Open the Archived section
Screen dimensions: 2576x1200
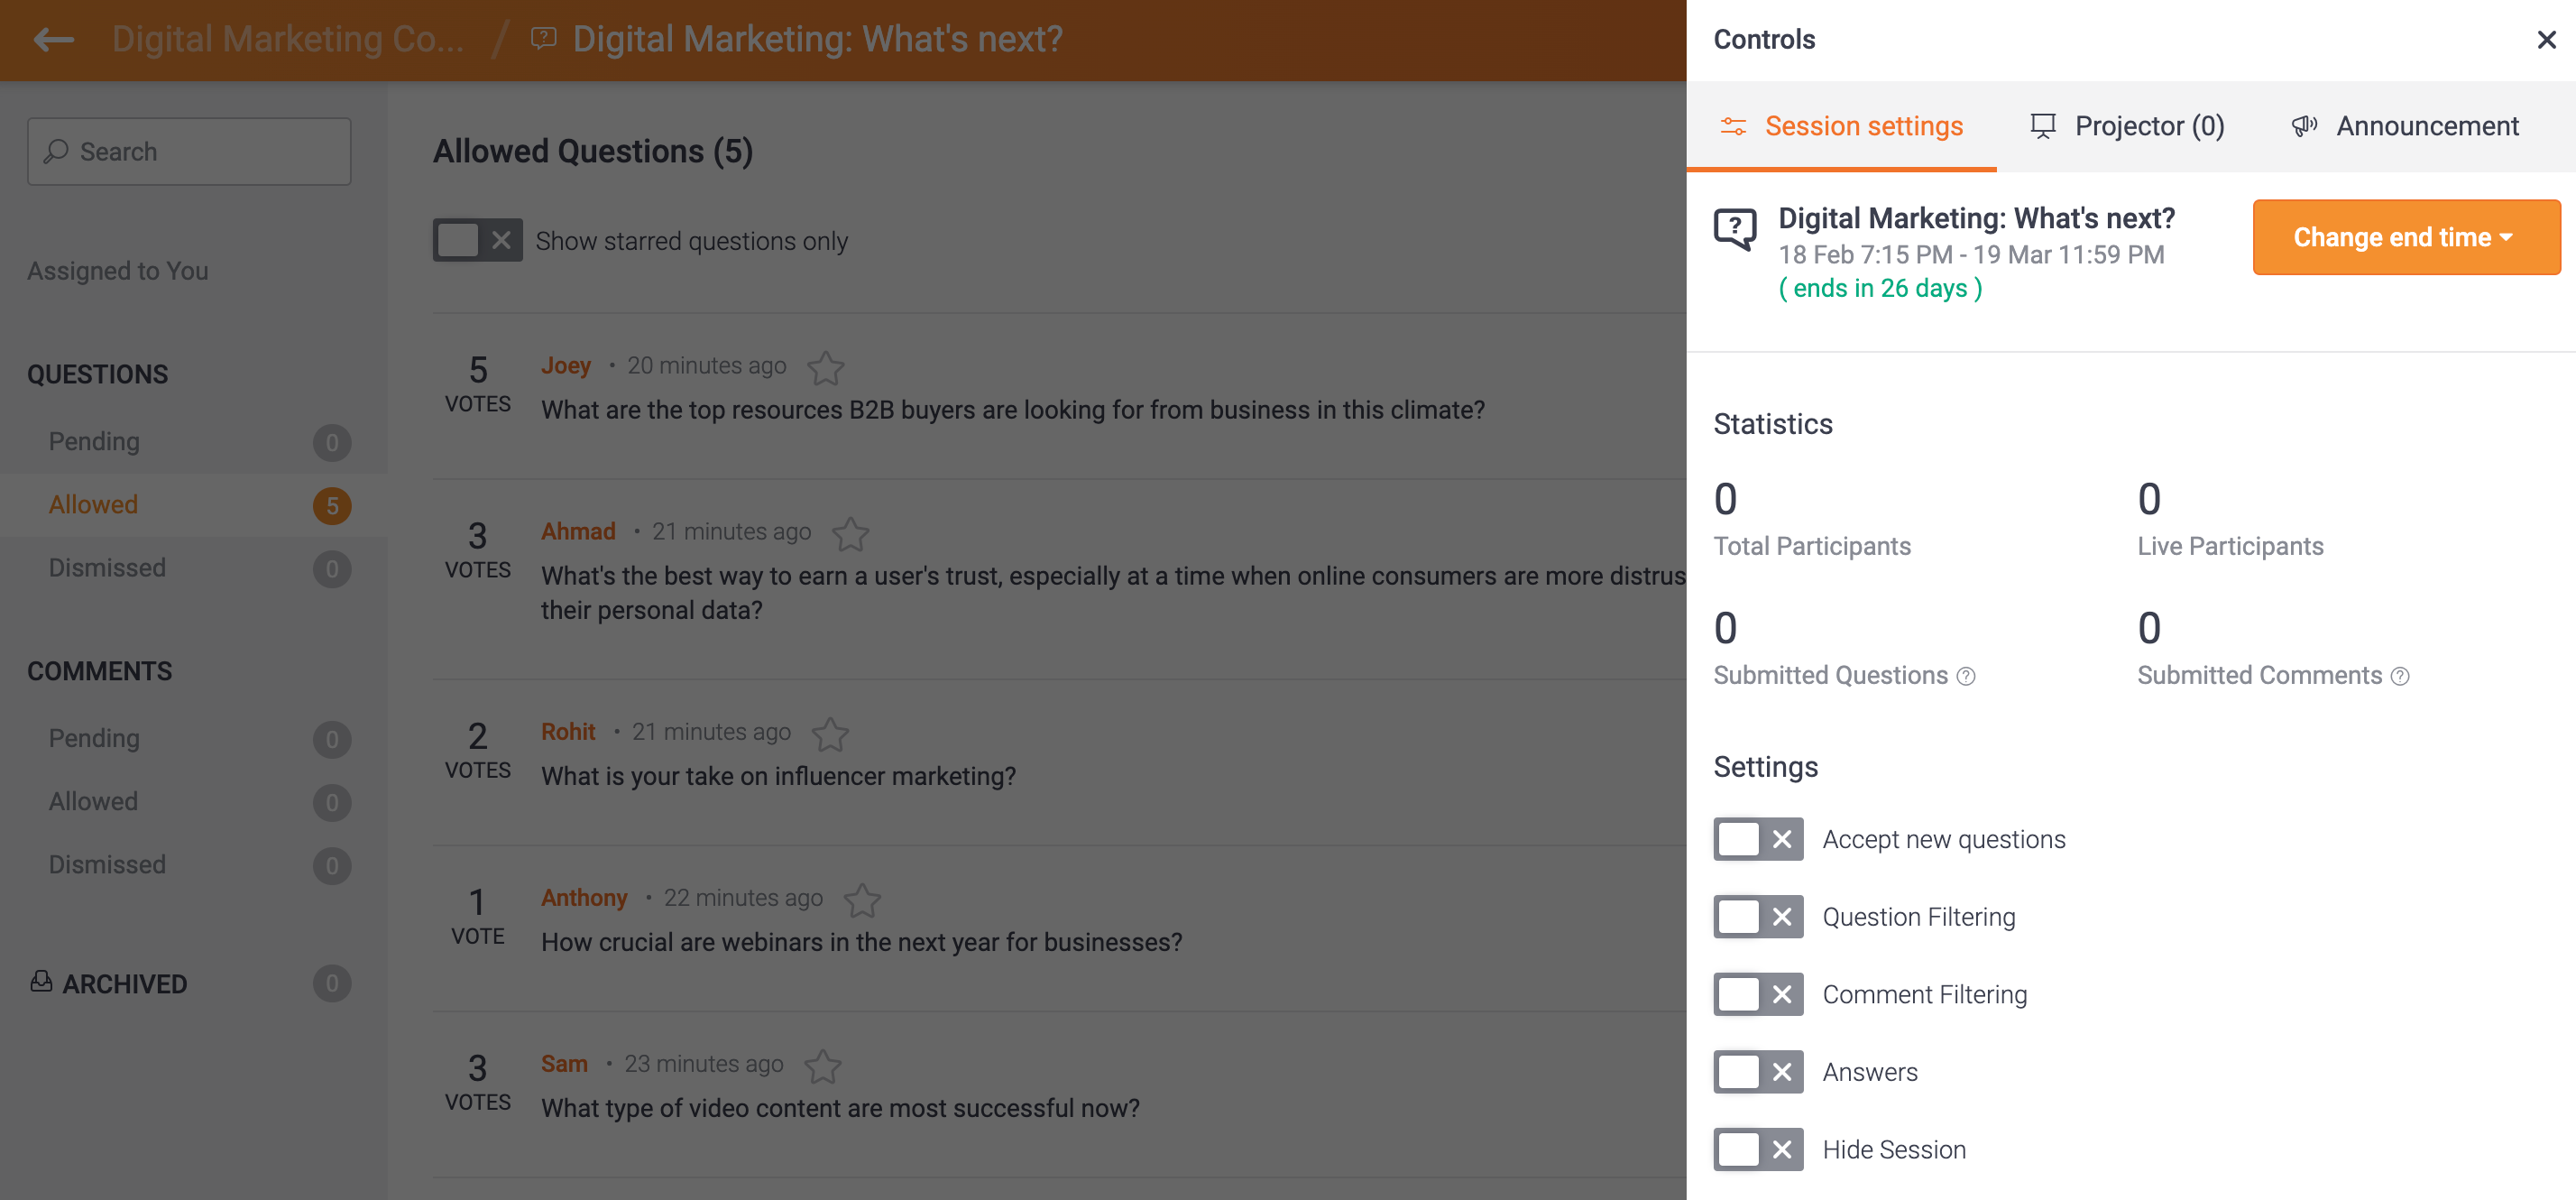pyautogui.click(x=124, y=984)
